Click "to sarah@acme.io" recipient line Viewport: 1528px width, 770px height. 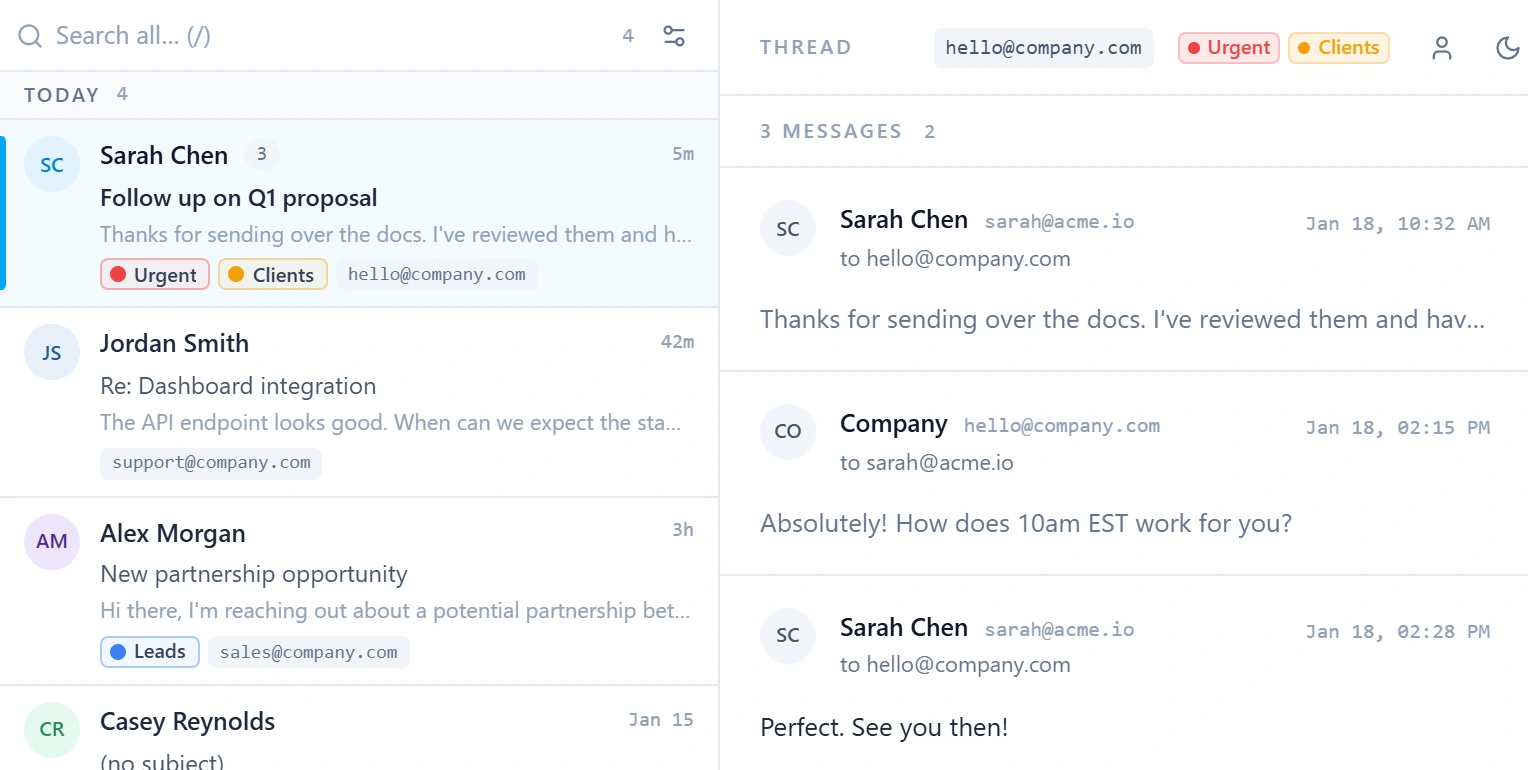point(927,463)
